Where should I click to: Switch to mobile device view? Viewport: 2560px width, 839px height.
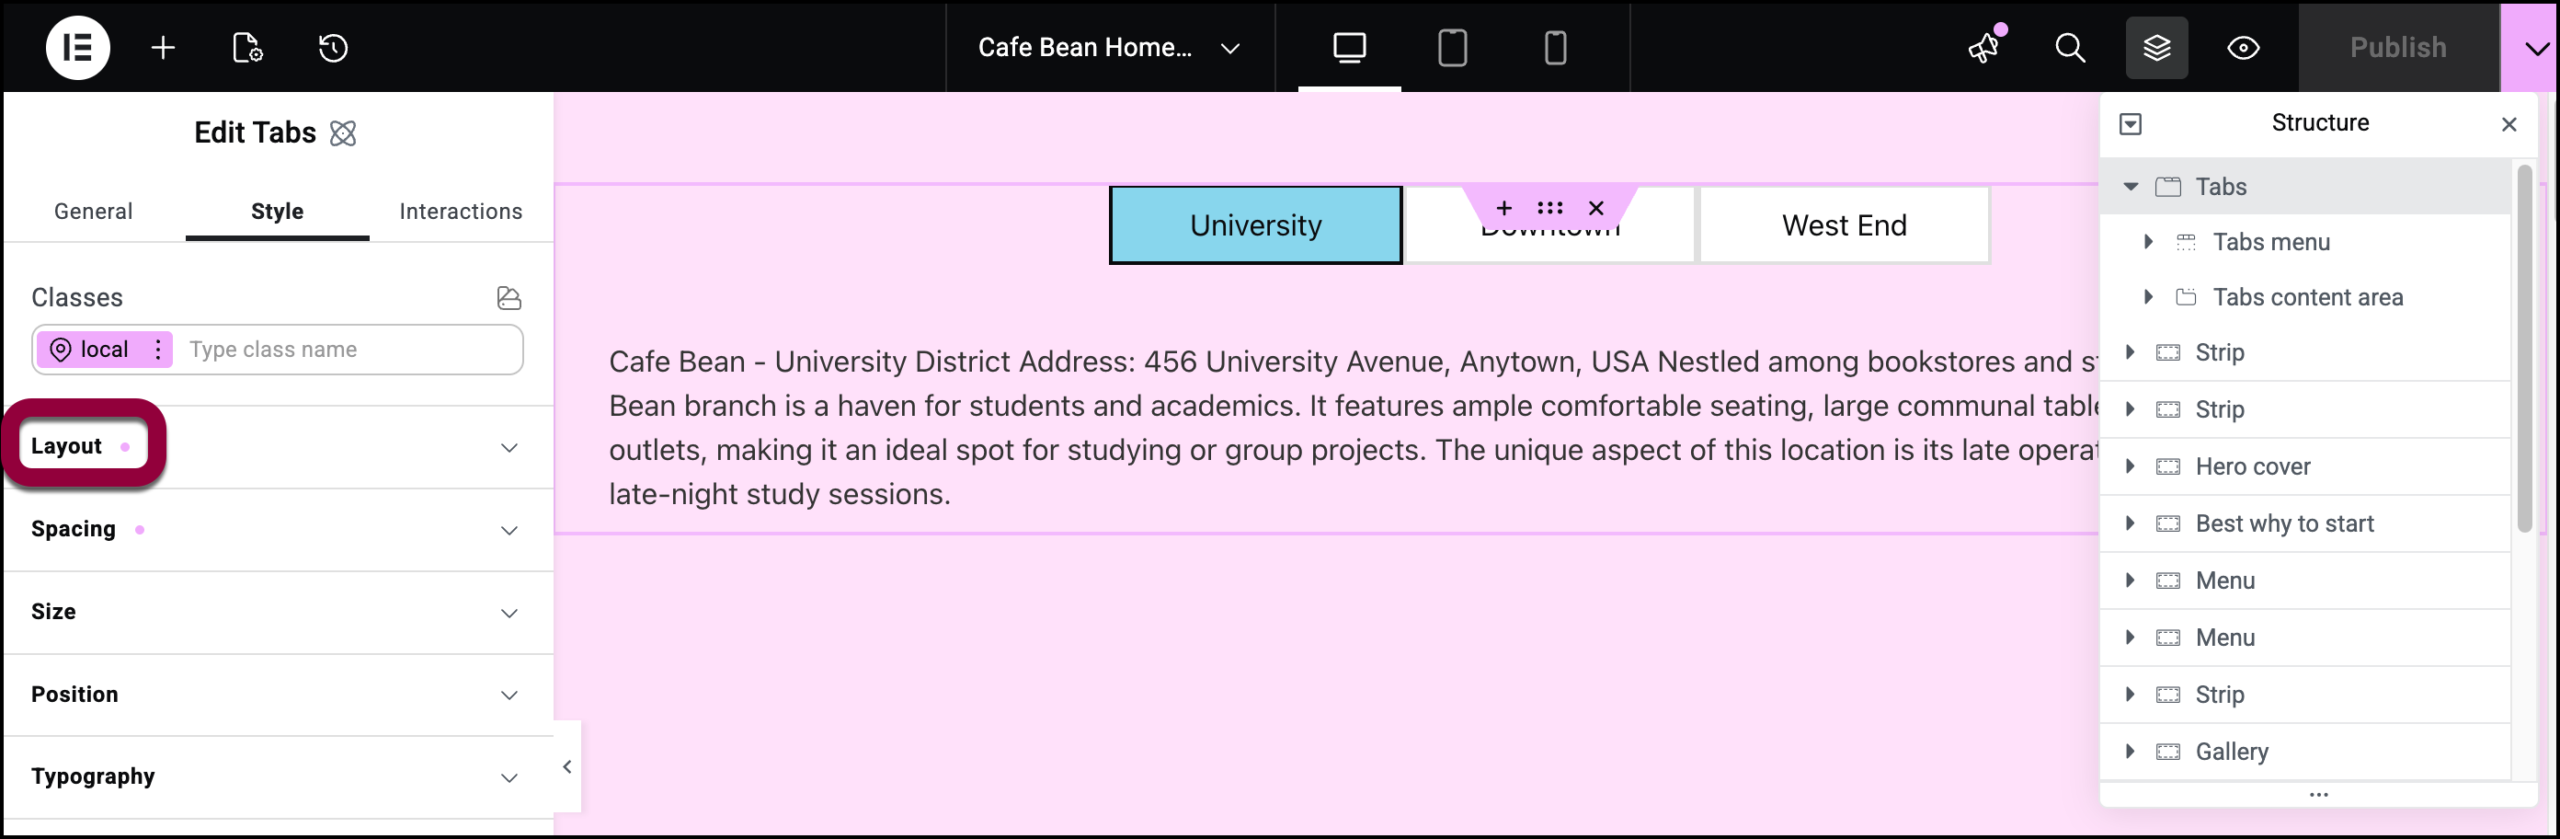[x=1555, y=47]
